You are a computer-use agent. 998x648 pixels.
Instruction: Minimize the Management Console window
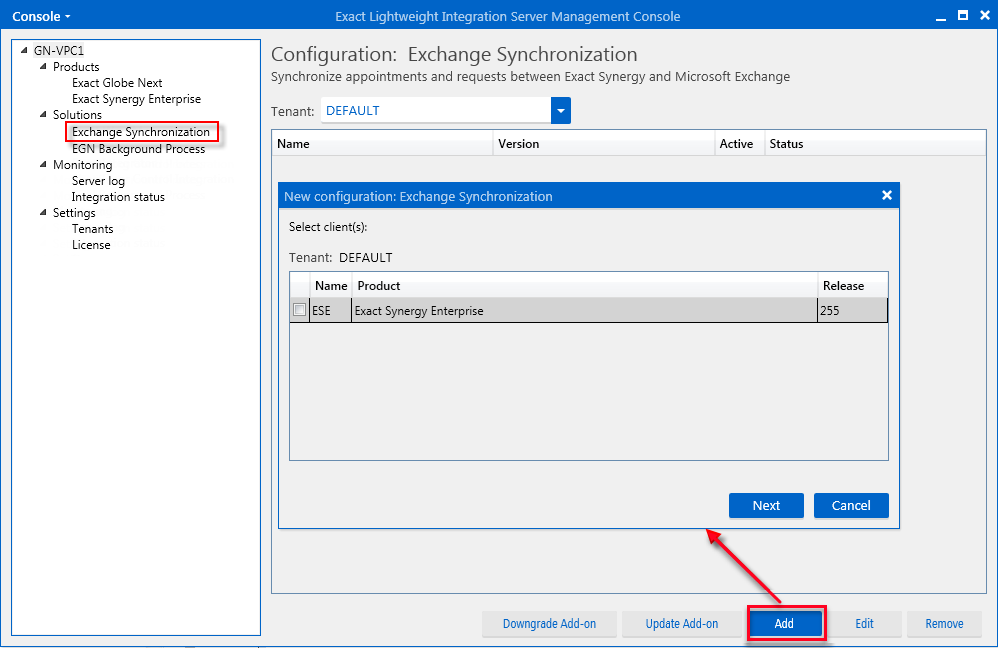pos(941,17)
